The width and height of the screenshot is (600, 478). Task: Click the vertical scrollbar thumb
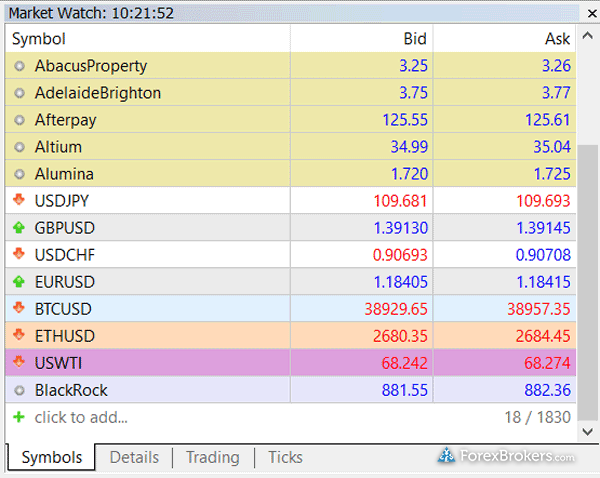587,283
